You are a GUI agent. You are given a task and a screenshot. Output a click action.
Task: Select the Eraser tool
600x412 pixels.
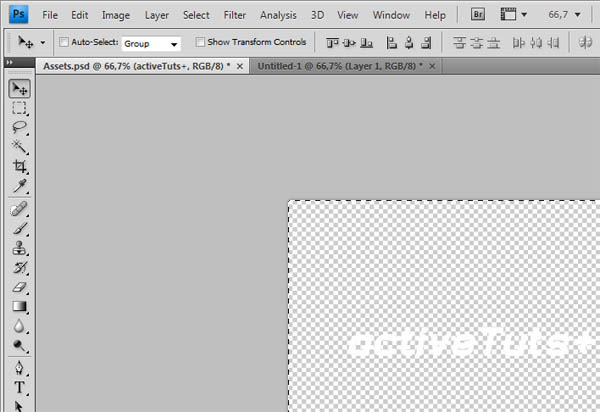click(x=19, y=287)
